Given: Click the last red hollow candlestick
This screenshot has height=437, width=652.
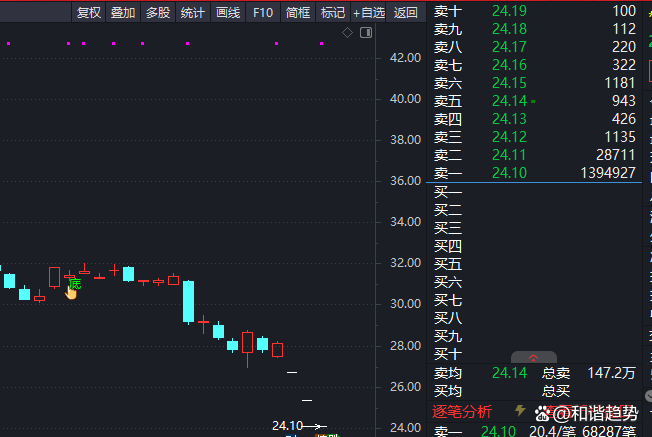Looking at the screenshot, I should point(277,350).
